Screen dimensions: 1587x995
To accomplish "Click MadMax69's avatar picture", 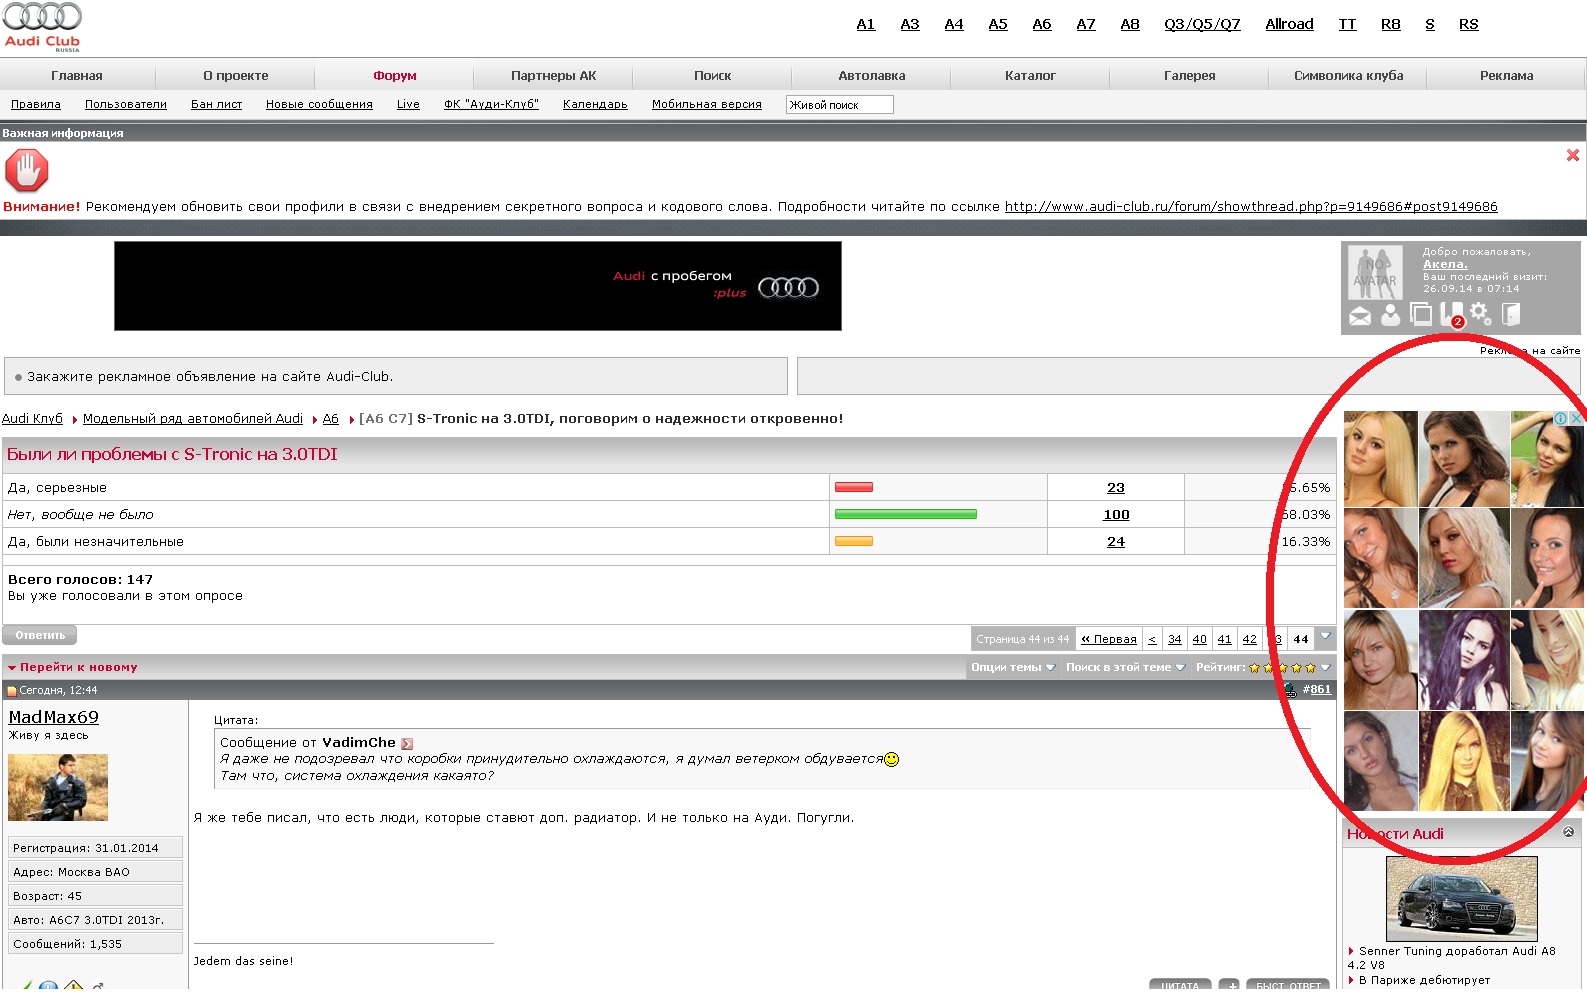I will tap(58, 787).
